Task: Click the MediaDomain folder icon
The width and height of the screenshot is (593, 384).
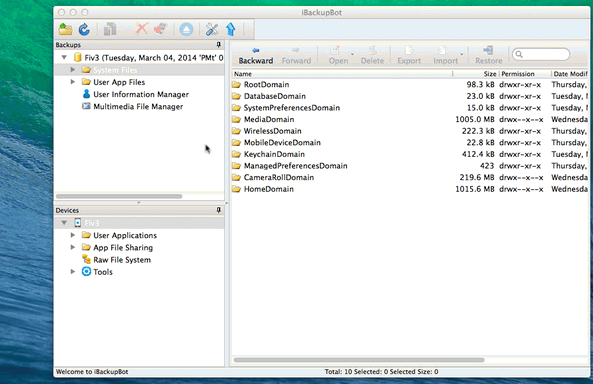Action: pos(236,119)
